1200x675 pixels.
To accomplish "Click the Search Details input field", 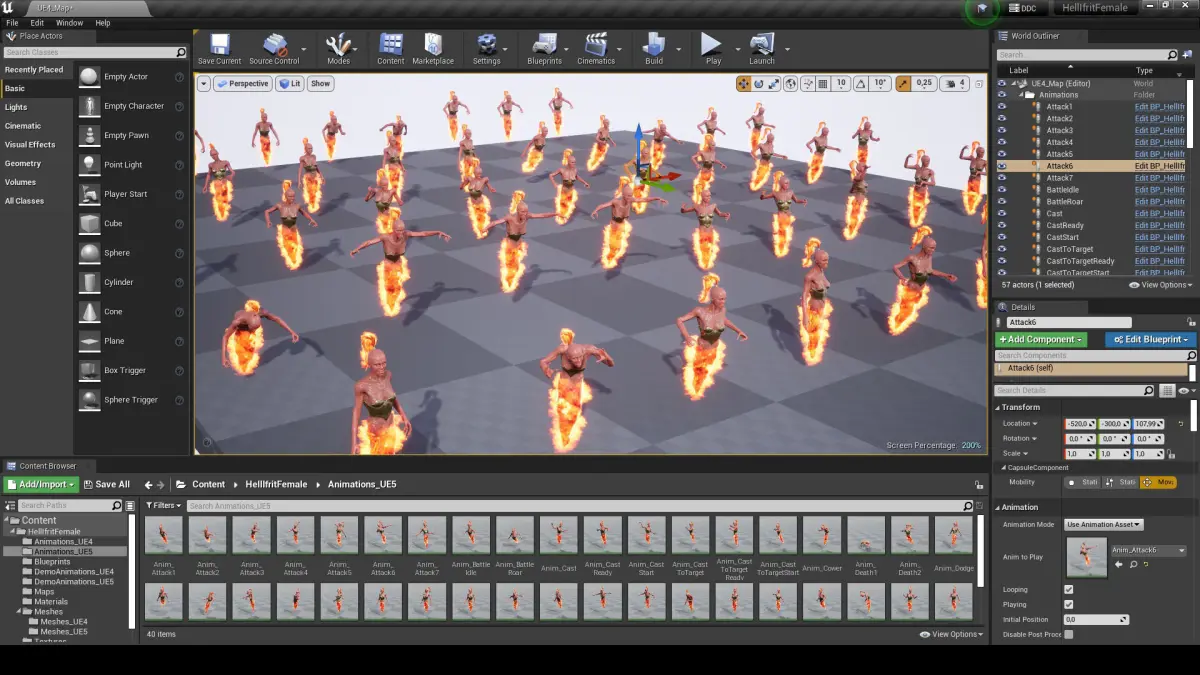I will (1076, 390).
